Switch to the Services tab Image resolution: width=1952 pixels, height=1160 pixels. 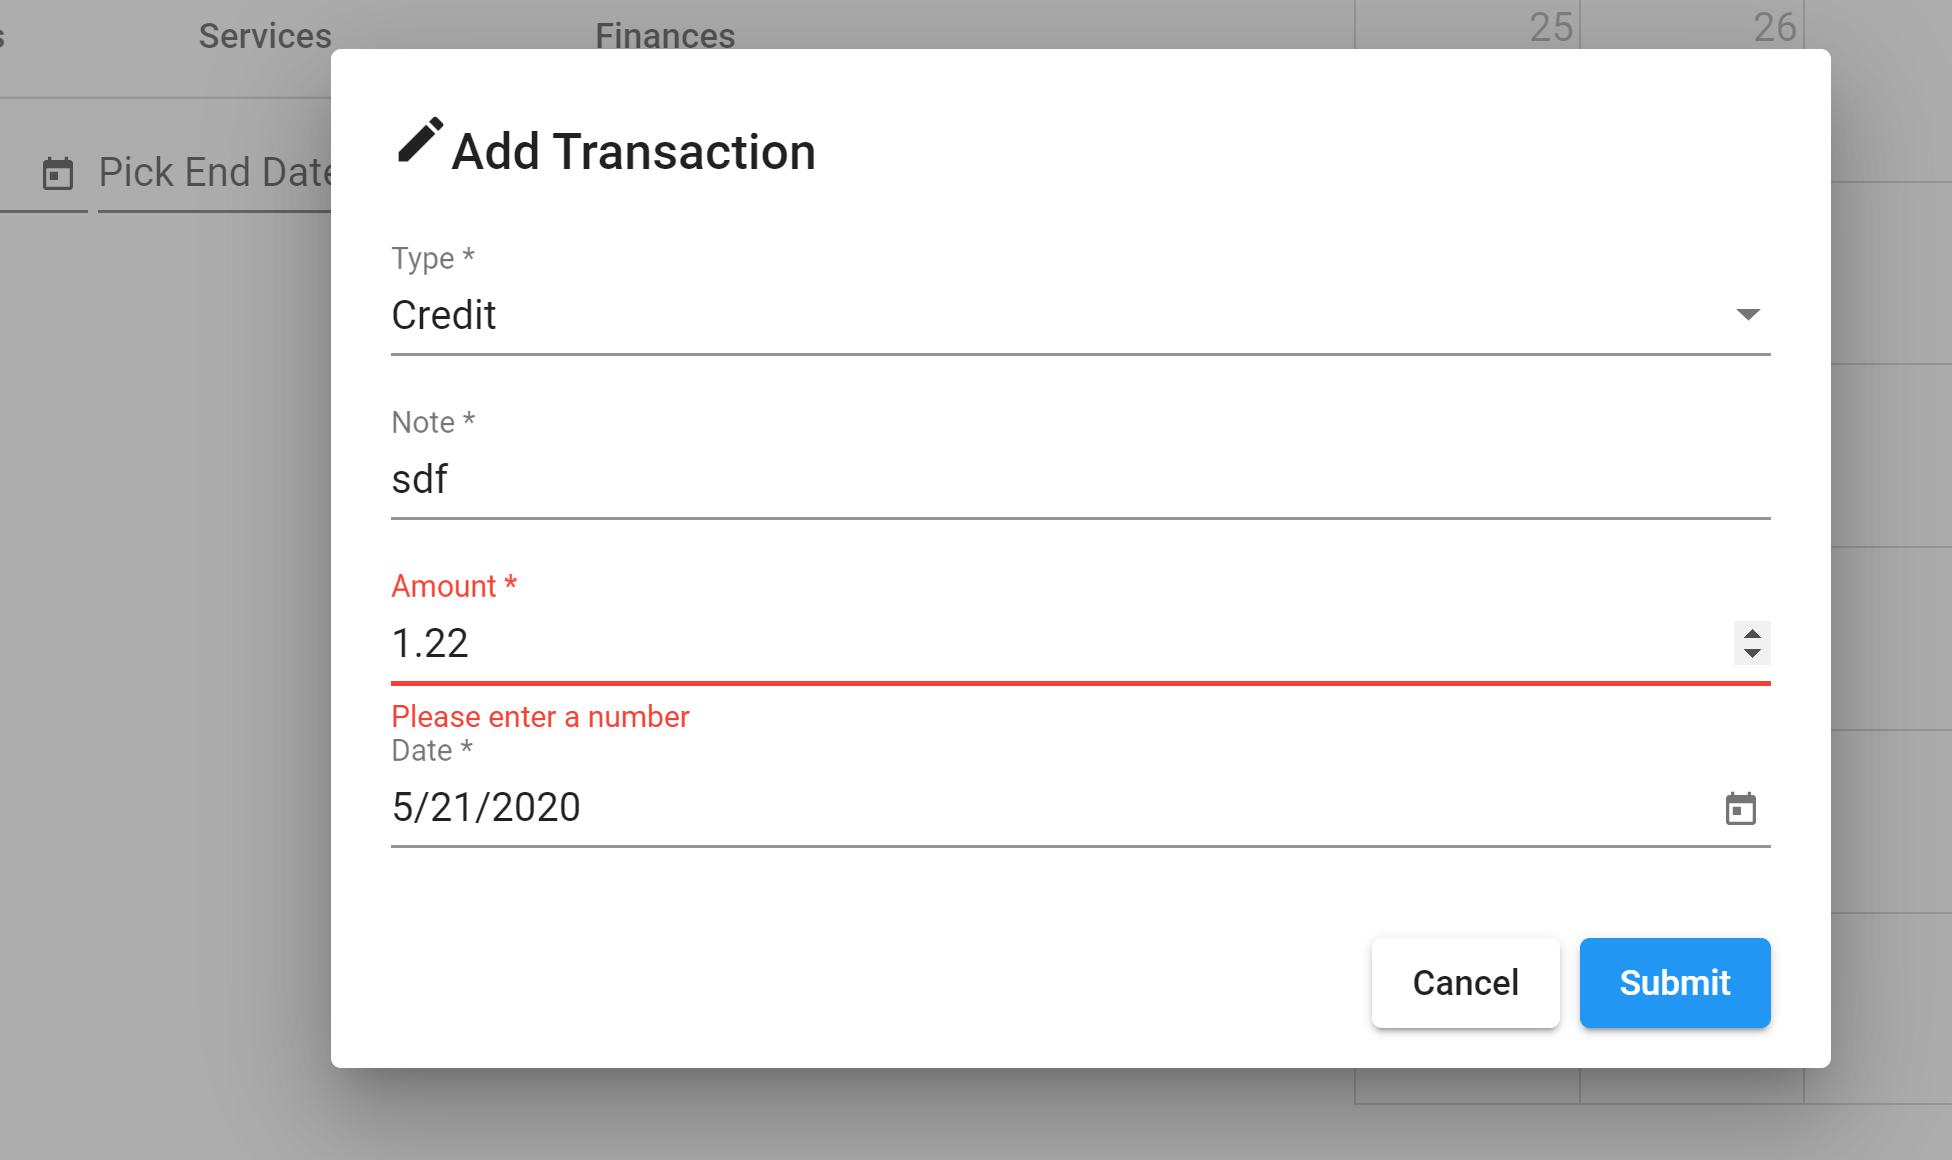tap(264, 35)
